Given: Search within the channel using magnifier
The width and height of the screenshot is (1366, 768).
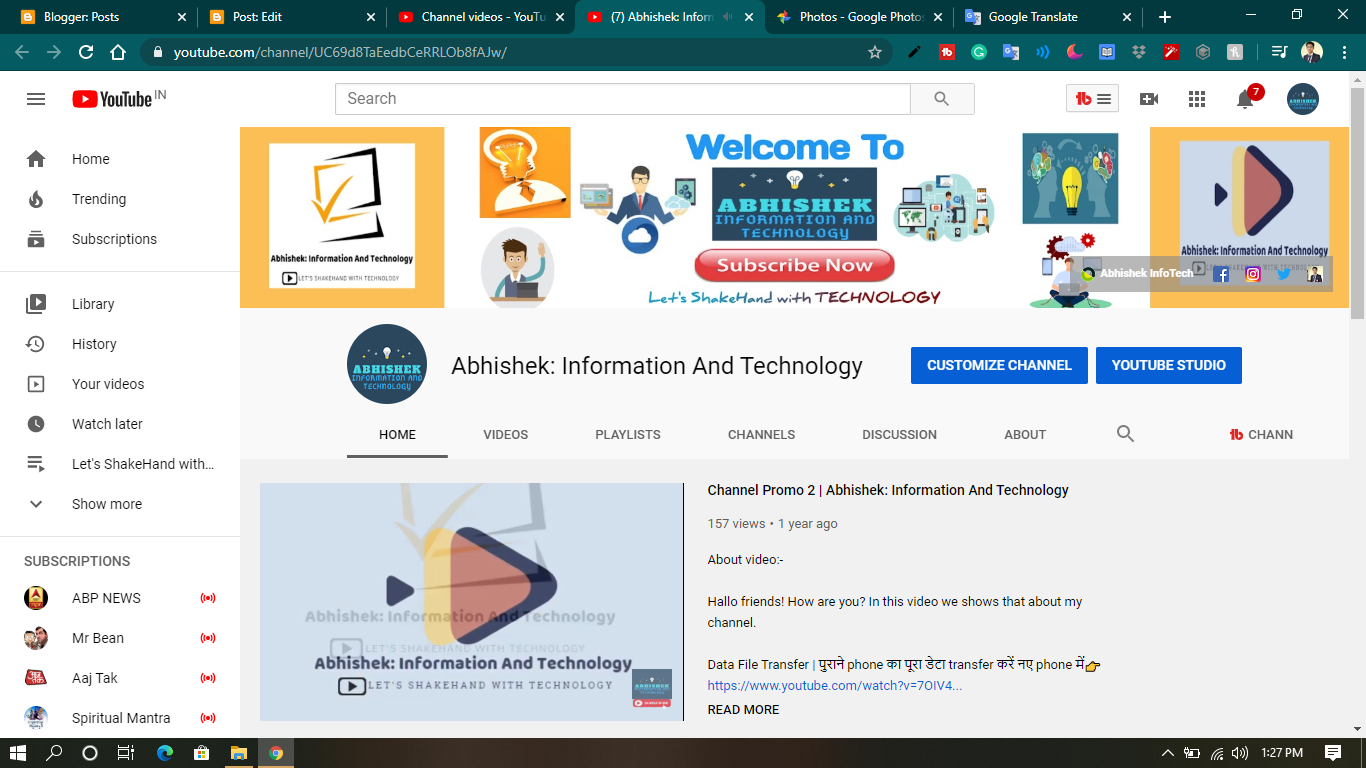Looking at the screenshot, I should pyautogui.click(x=1125, y=434).
